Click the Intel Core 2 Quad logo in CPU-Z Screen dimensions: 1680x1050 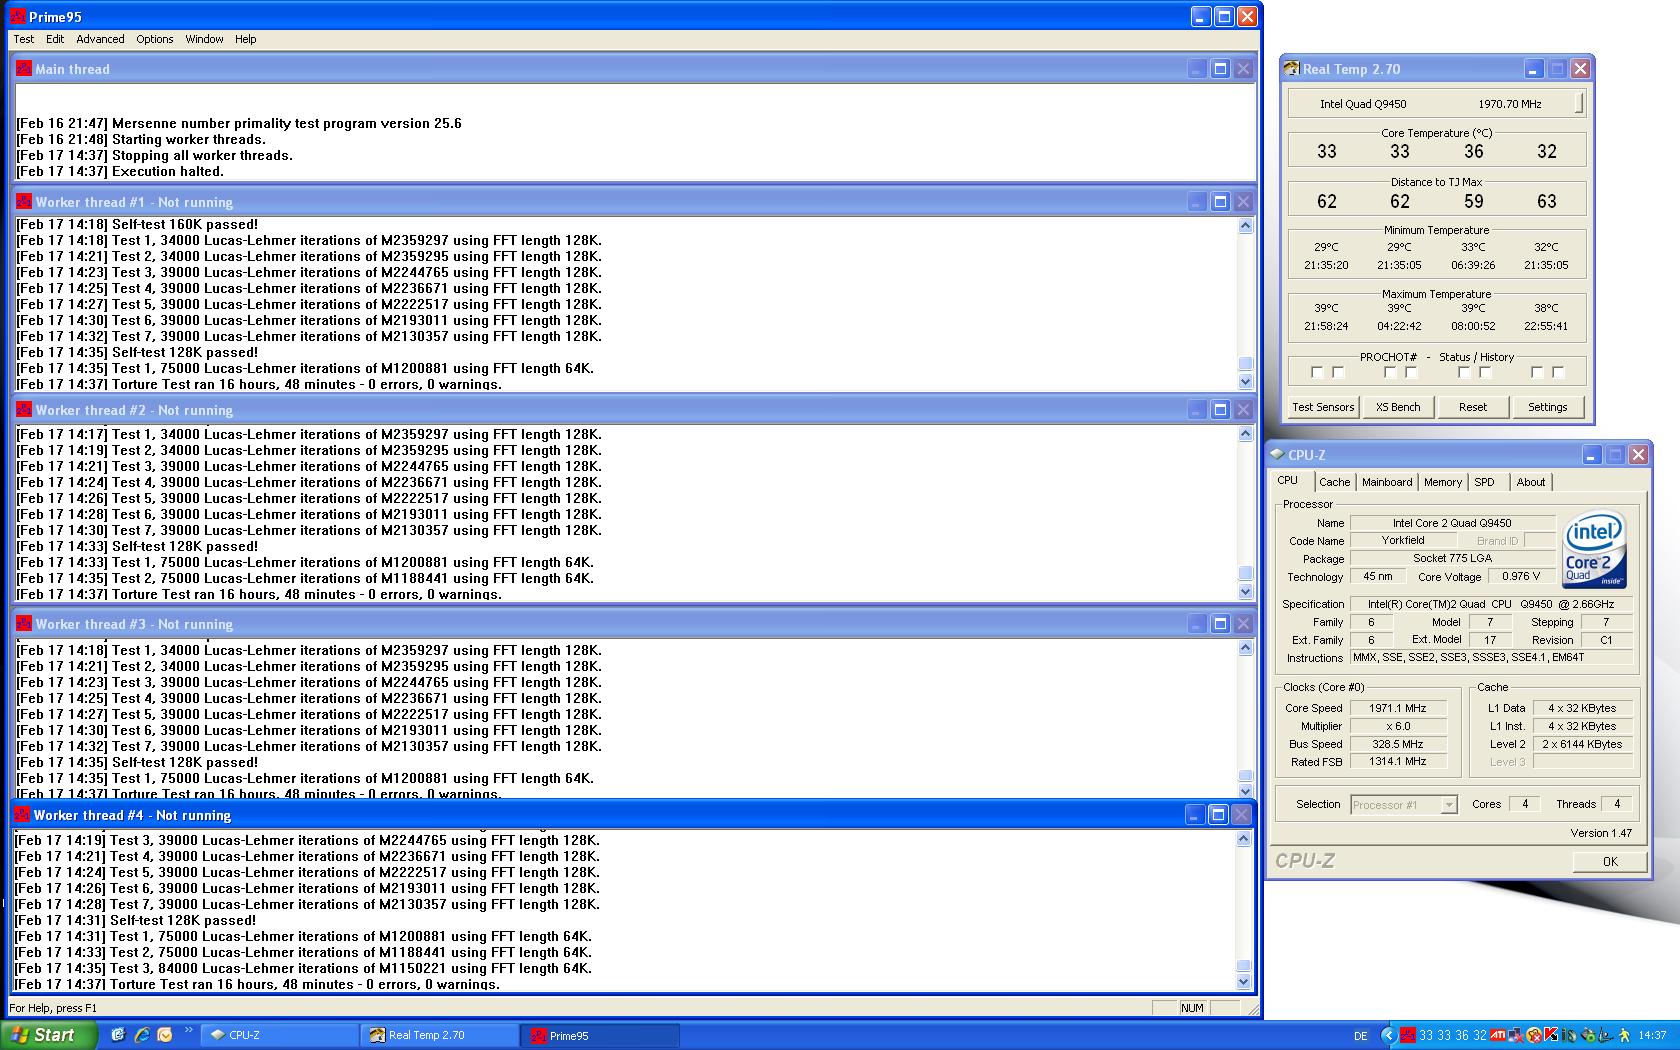coord(1593,550)
